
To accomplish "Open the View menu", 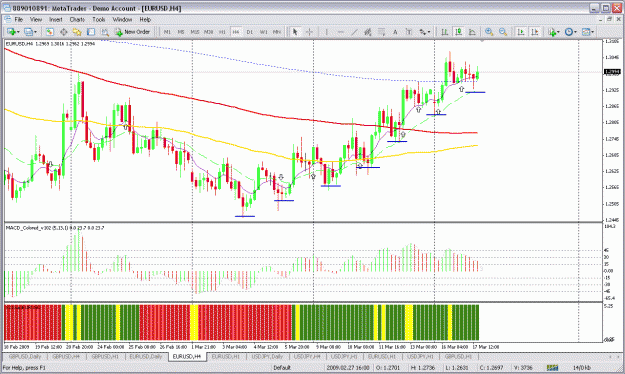I will pyautogui.click(x=36, y=19).
